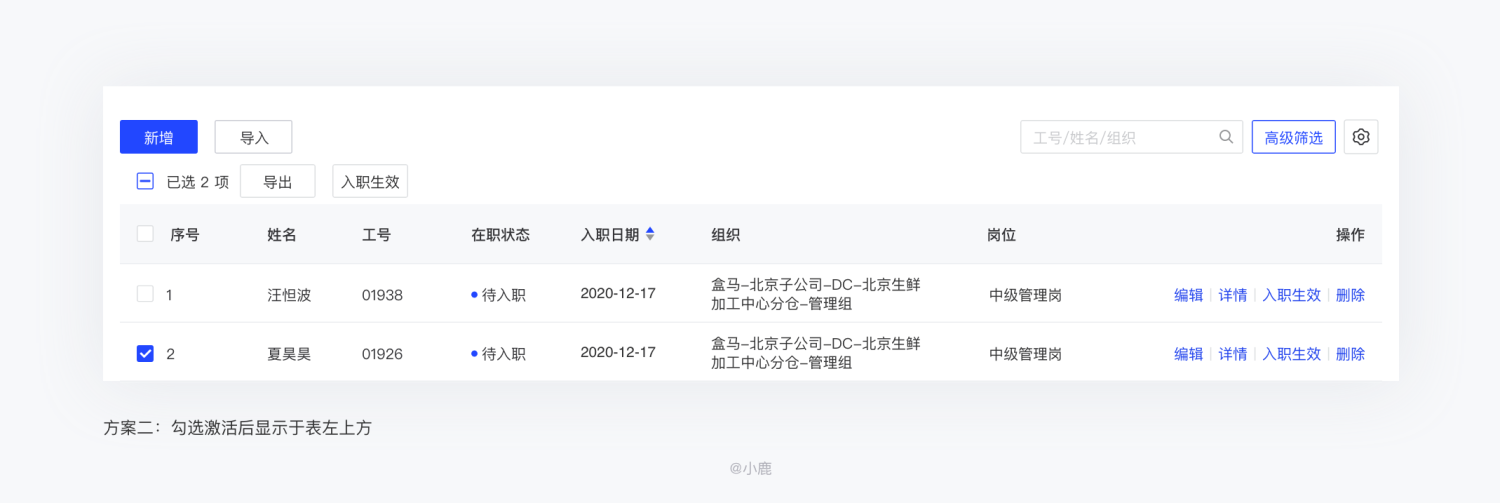Viewport: 1500px width, 503px height.
Task: Click 删除 link in row 1
Action: [x=1350, y=295]
